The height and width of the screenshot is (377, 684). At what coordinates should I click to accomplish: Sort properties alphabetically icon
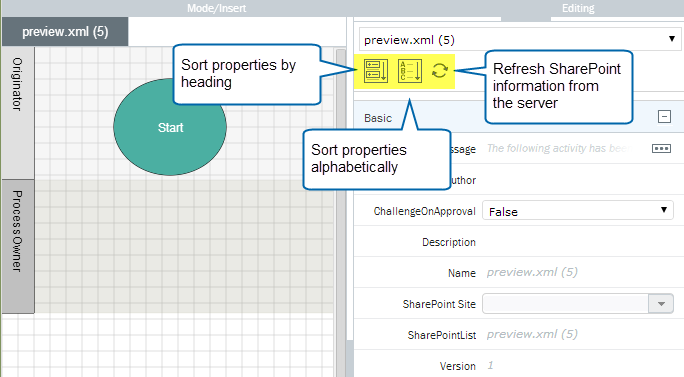[410, 71]
